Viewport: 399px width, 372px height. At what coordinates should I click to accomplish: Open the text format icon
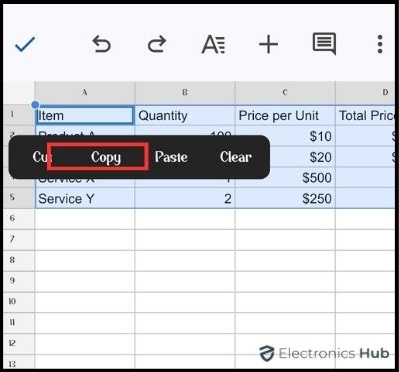coord(213,44)
